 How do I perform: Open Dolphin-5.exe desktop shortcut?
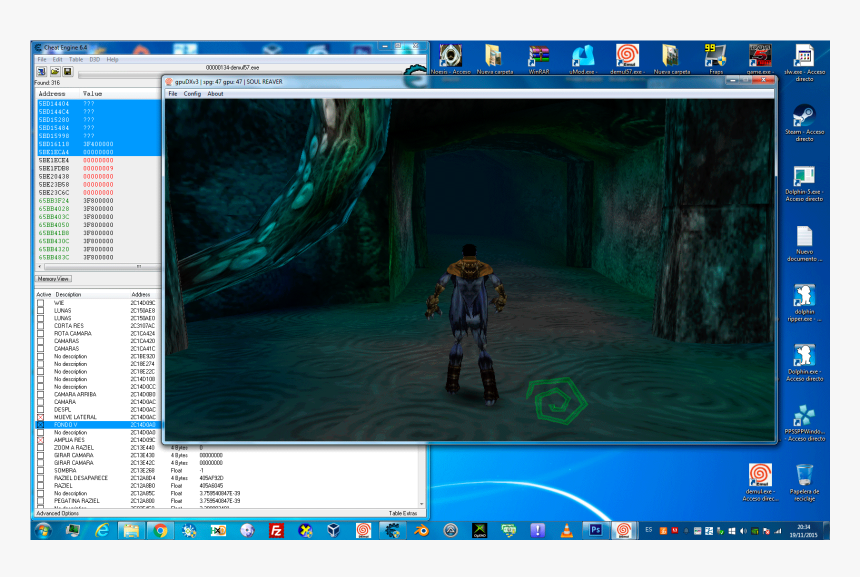[804, 184]
